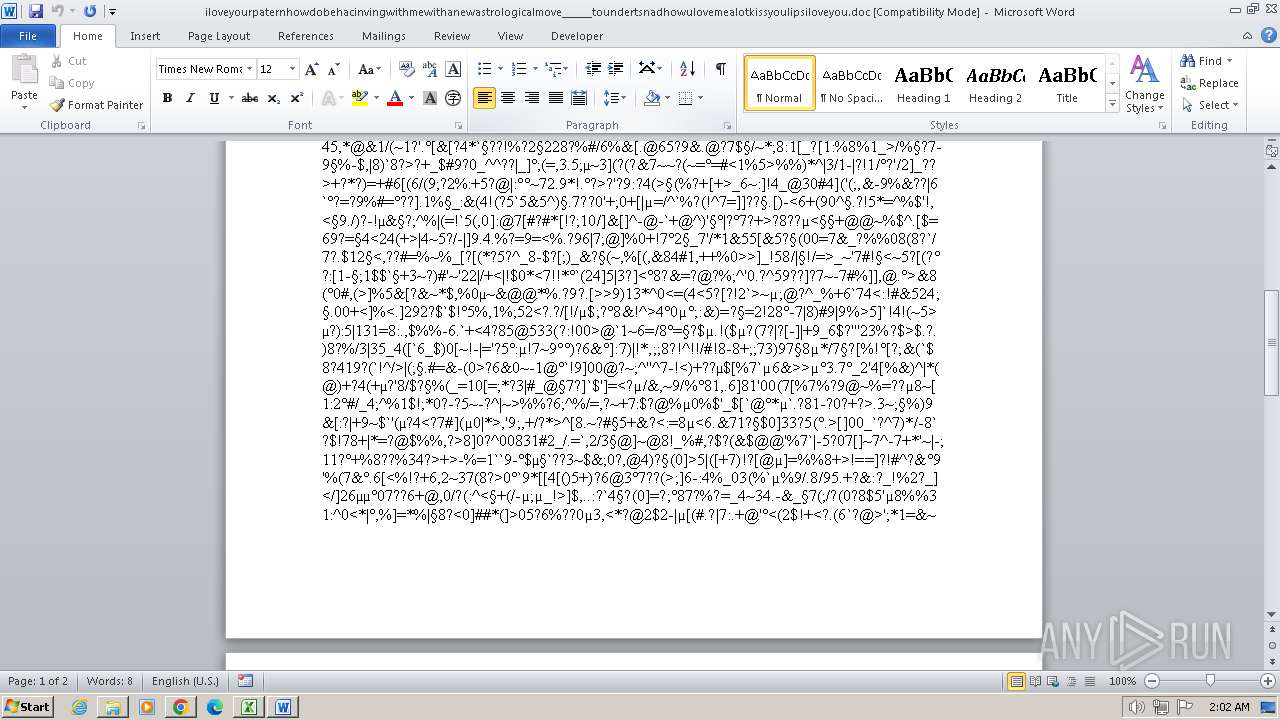Sort the selected text
This screenshot has width=1280, height=720.
pos(687,69)
